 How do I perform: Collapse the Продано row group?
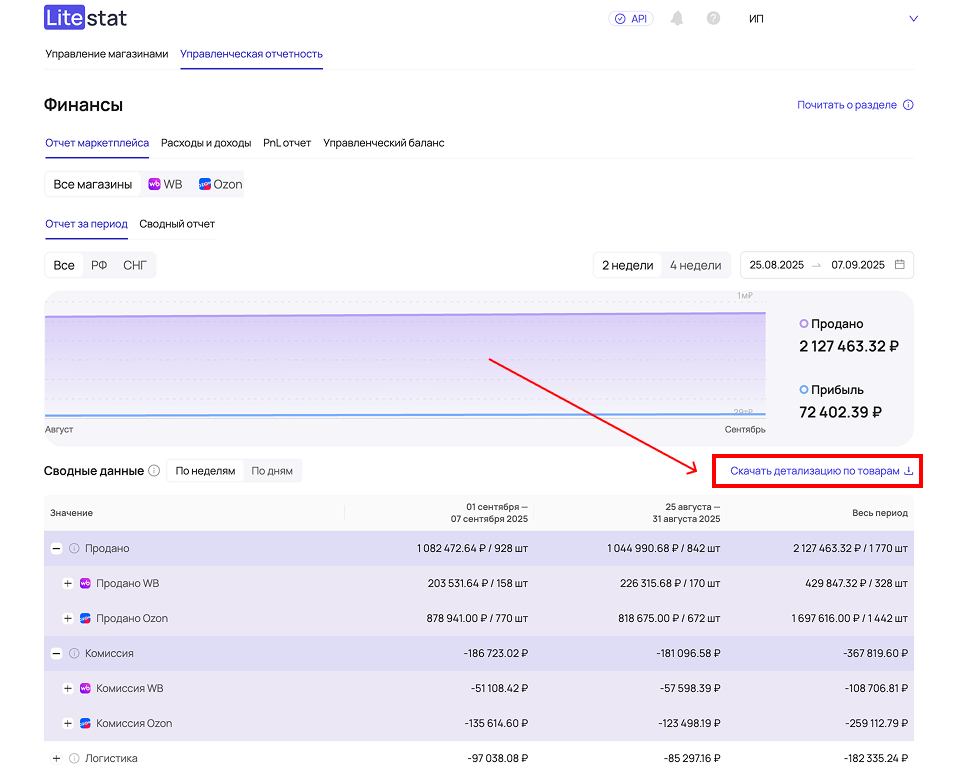point(57,548)
